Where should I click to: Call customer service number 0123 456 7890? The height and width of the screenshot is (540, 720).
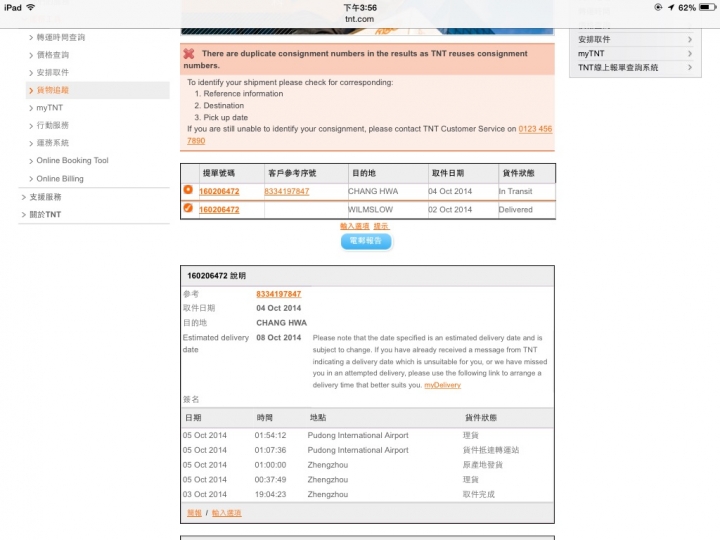point(535,129)
